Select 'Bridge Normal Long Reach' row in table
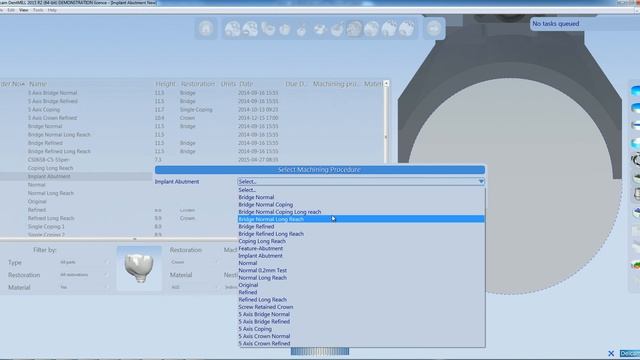 pos(192,135)
